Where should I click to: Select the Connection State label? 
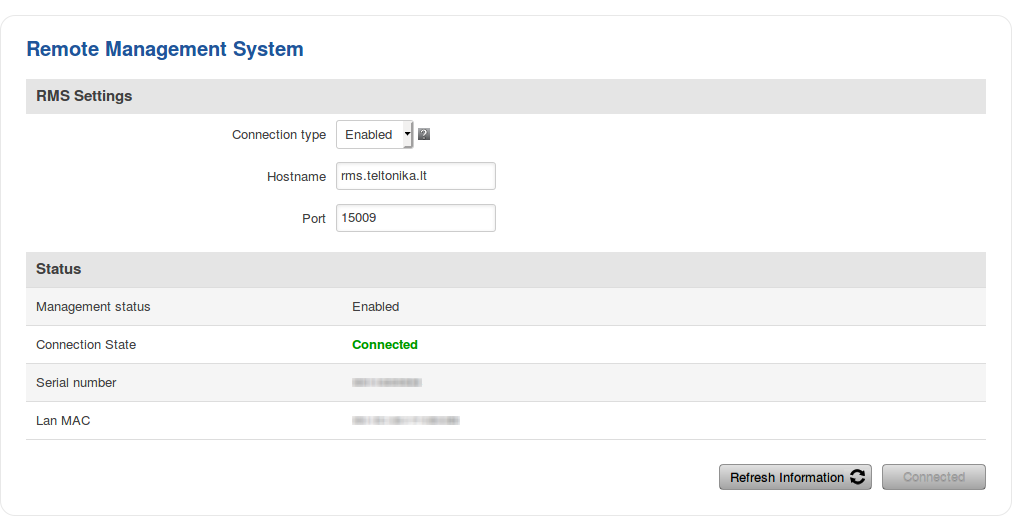tap(86, 345)
